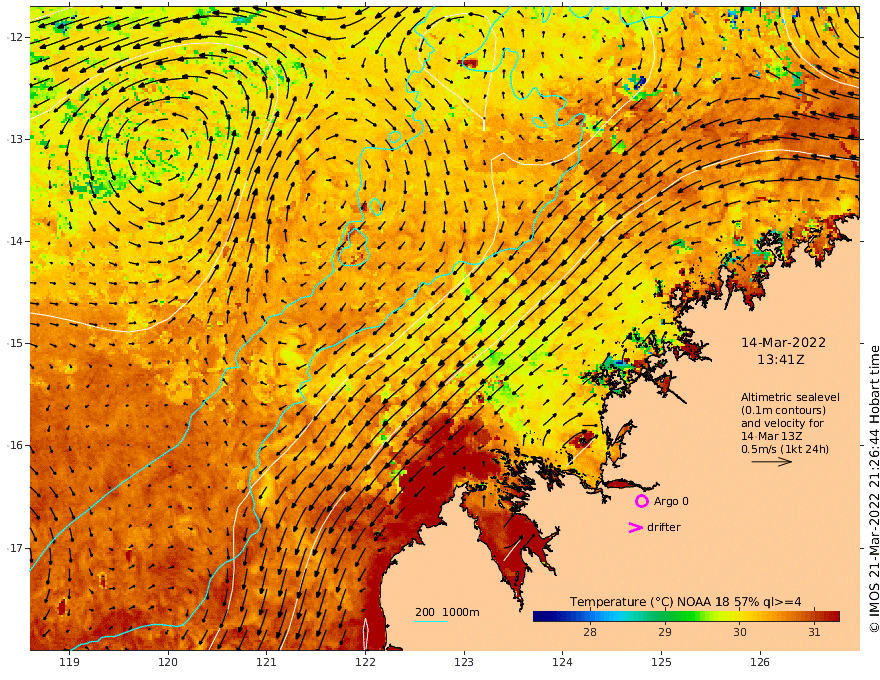Click the IMOS copyright timestamp text
The height and width of the screenshot is (680, 880).
point(874,489)
